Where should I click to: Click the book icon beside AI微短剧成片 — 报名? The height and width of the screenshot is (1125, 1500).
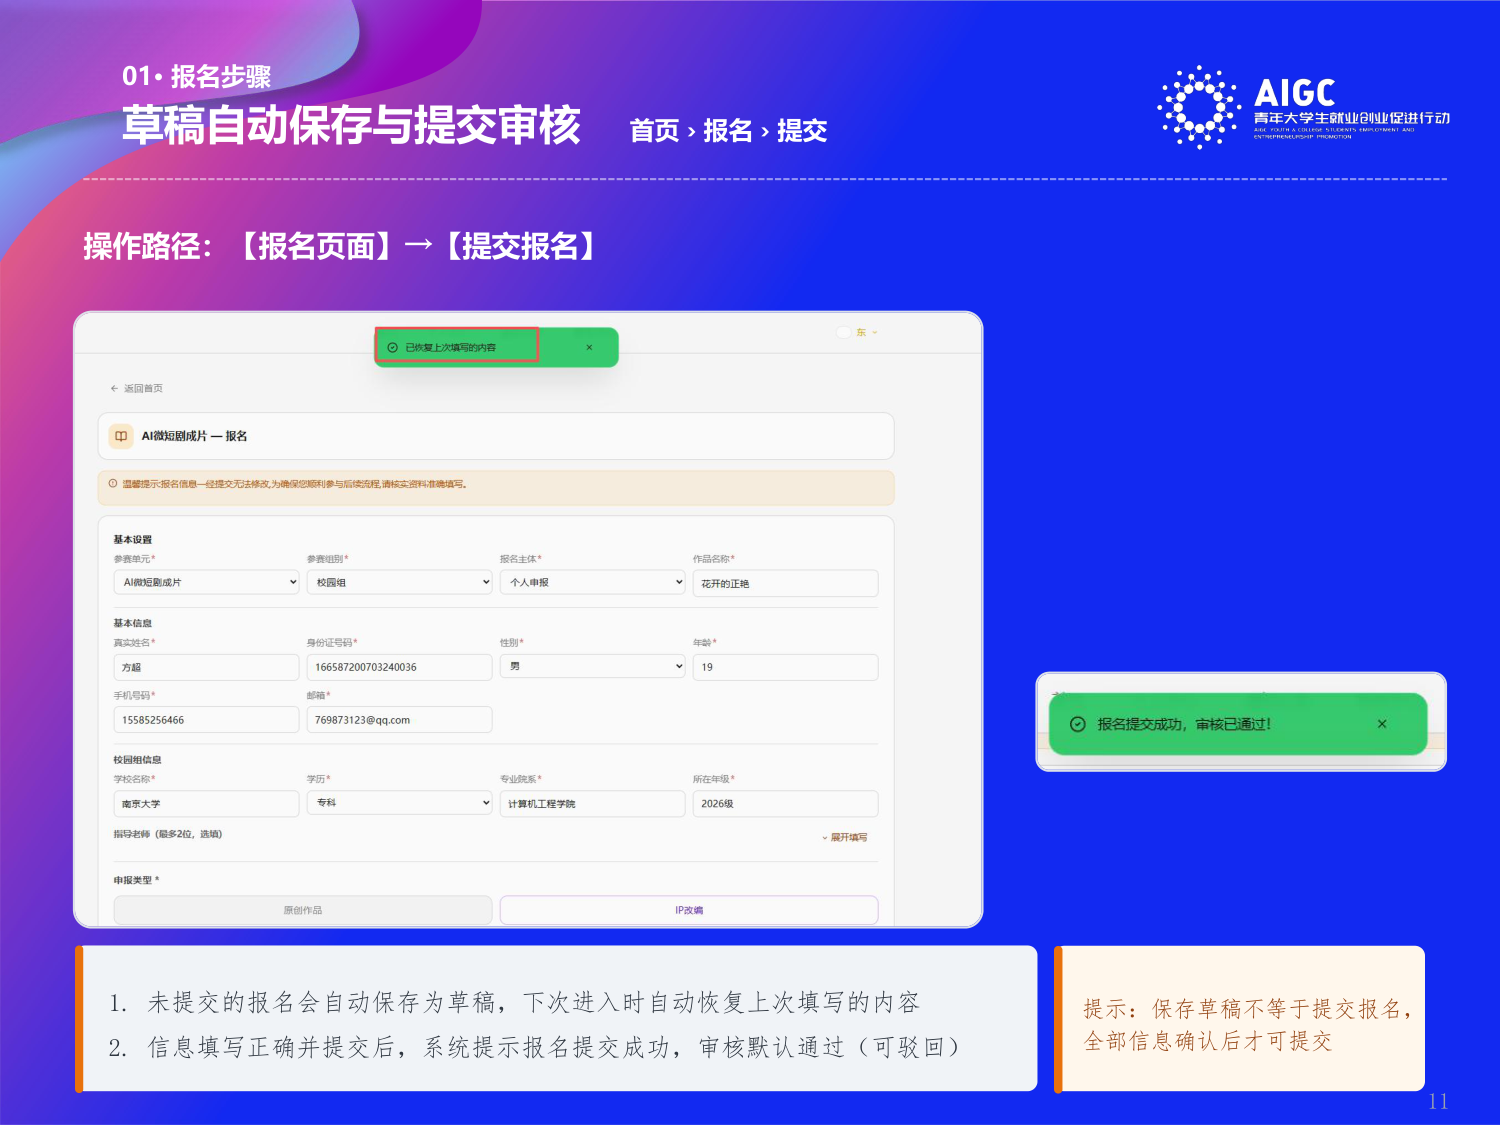121,436
